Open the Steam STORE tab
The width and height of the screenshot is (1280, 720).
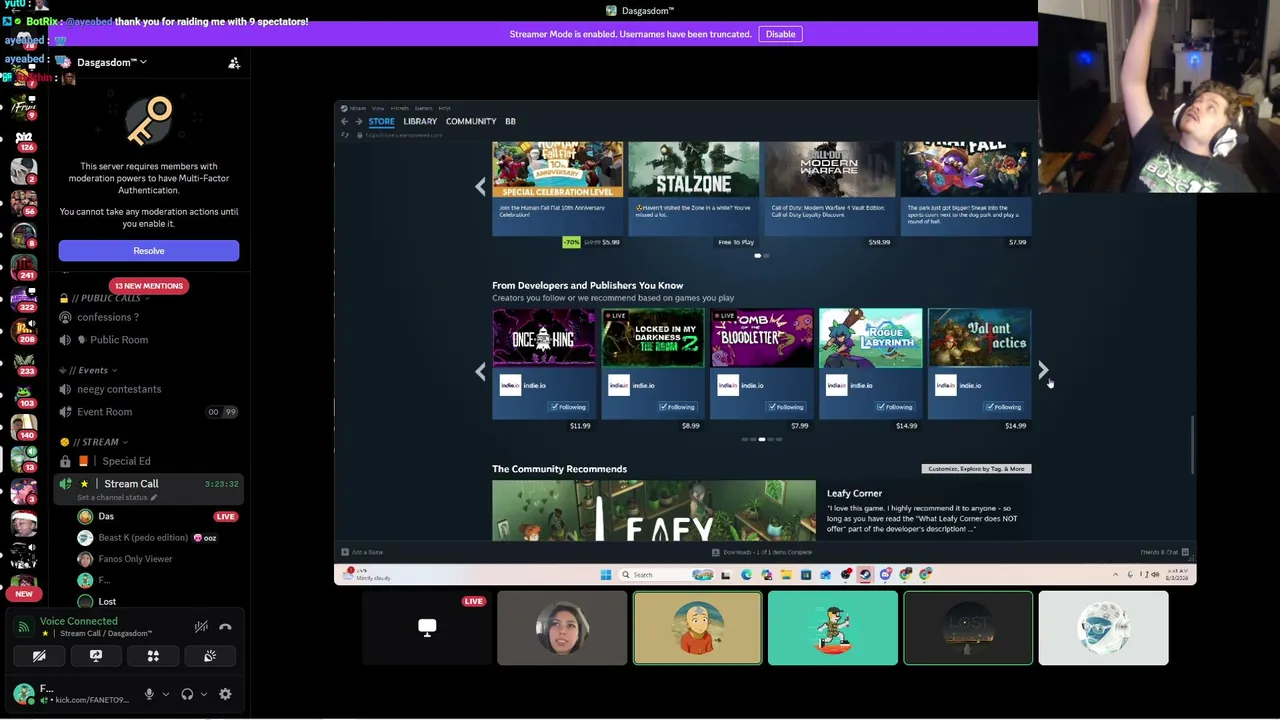(381, 121)
